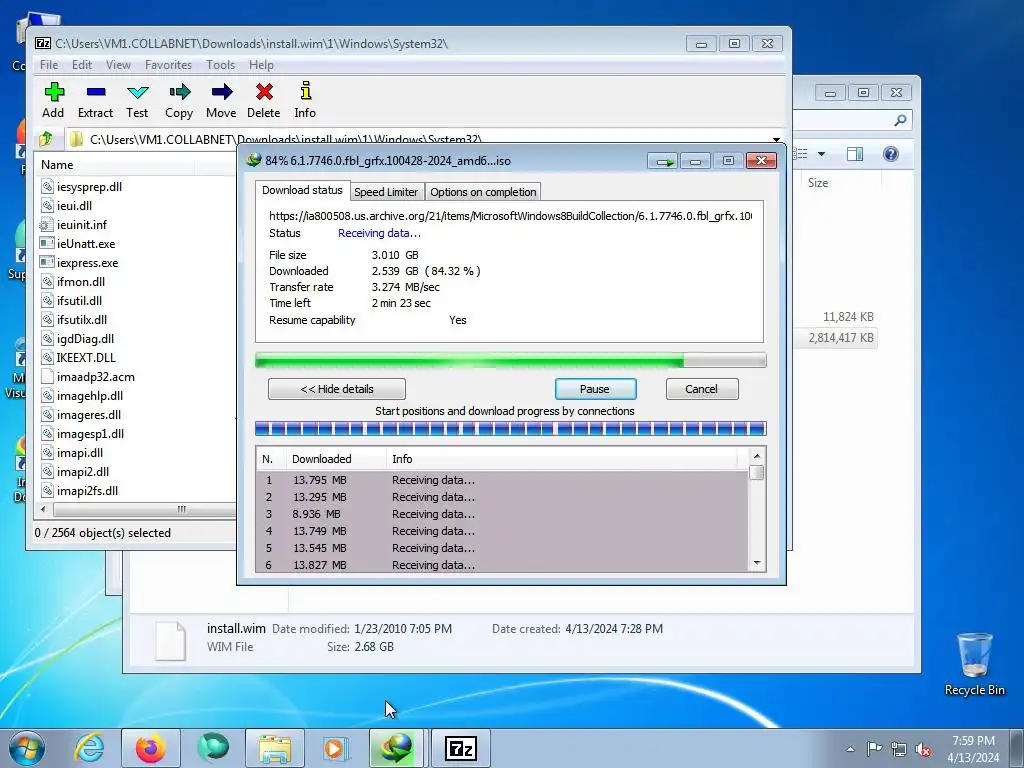Click the green arrow button in download title bar
Screen dimensions: 1024x768
click(664, 161)
